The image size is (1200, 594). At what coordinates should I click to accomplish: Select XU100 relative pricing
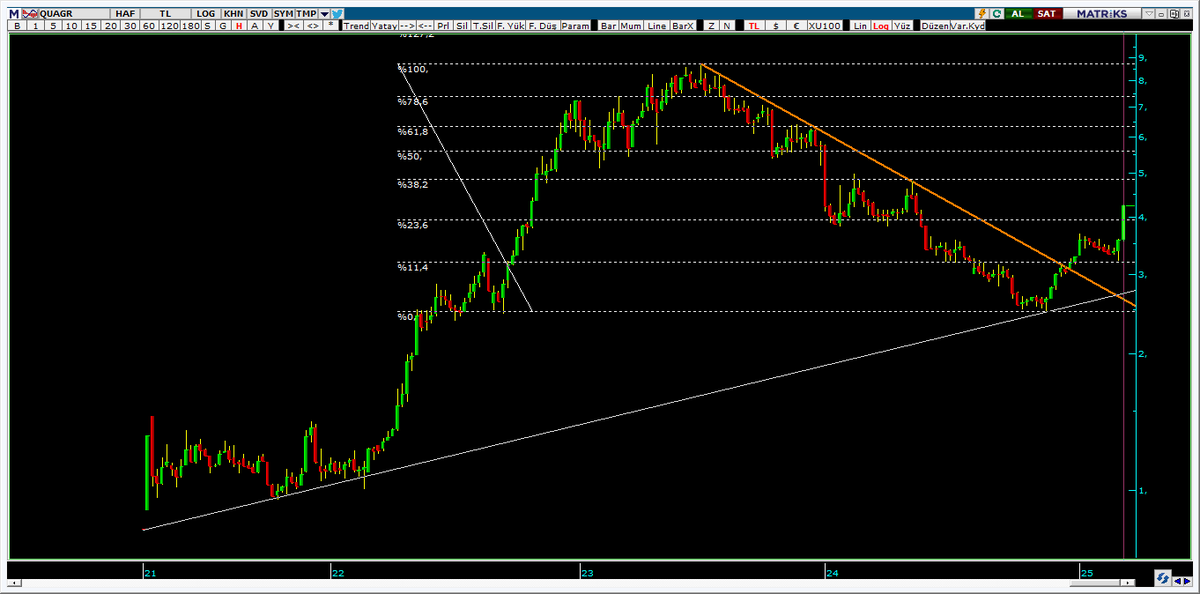pos(825,26)
